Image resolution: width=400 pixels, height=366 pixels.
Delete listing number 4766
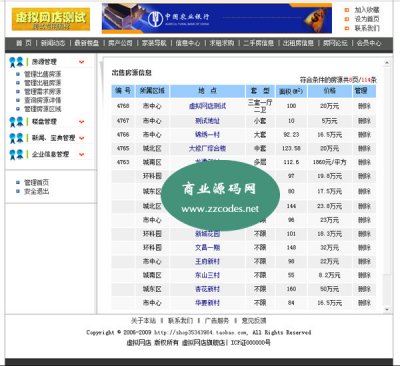pyautogui.click(x=364, y=135)
